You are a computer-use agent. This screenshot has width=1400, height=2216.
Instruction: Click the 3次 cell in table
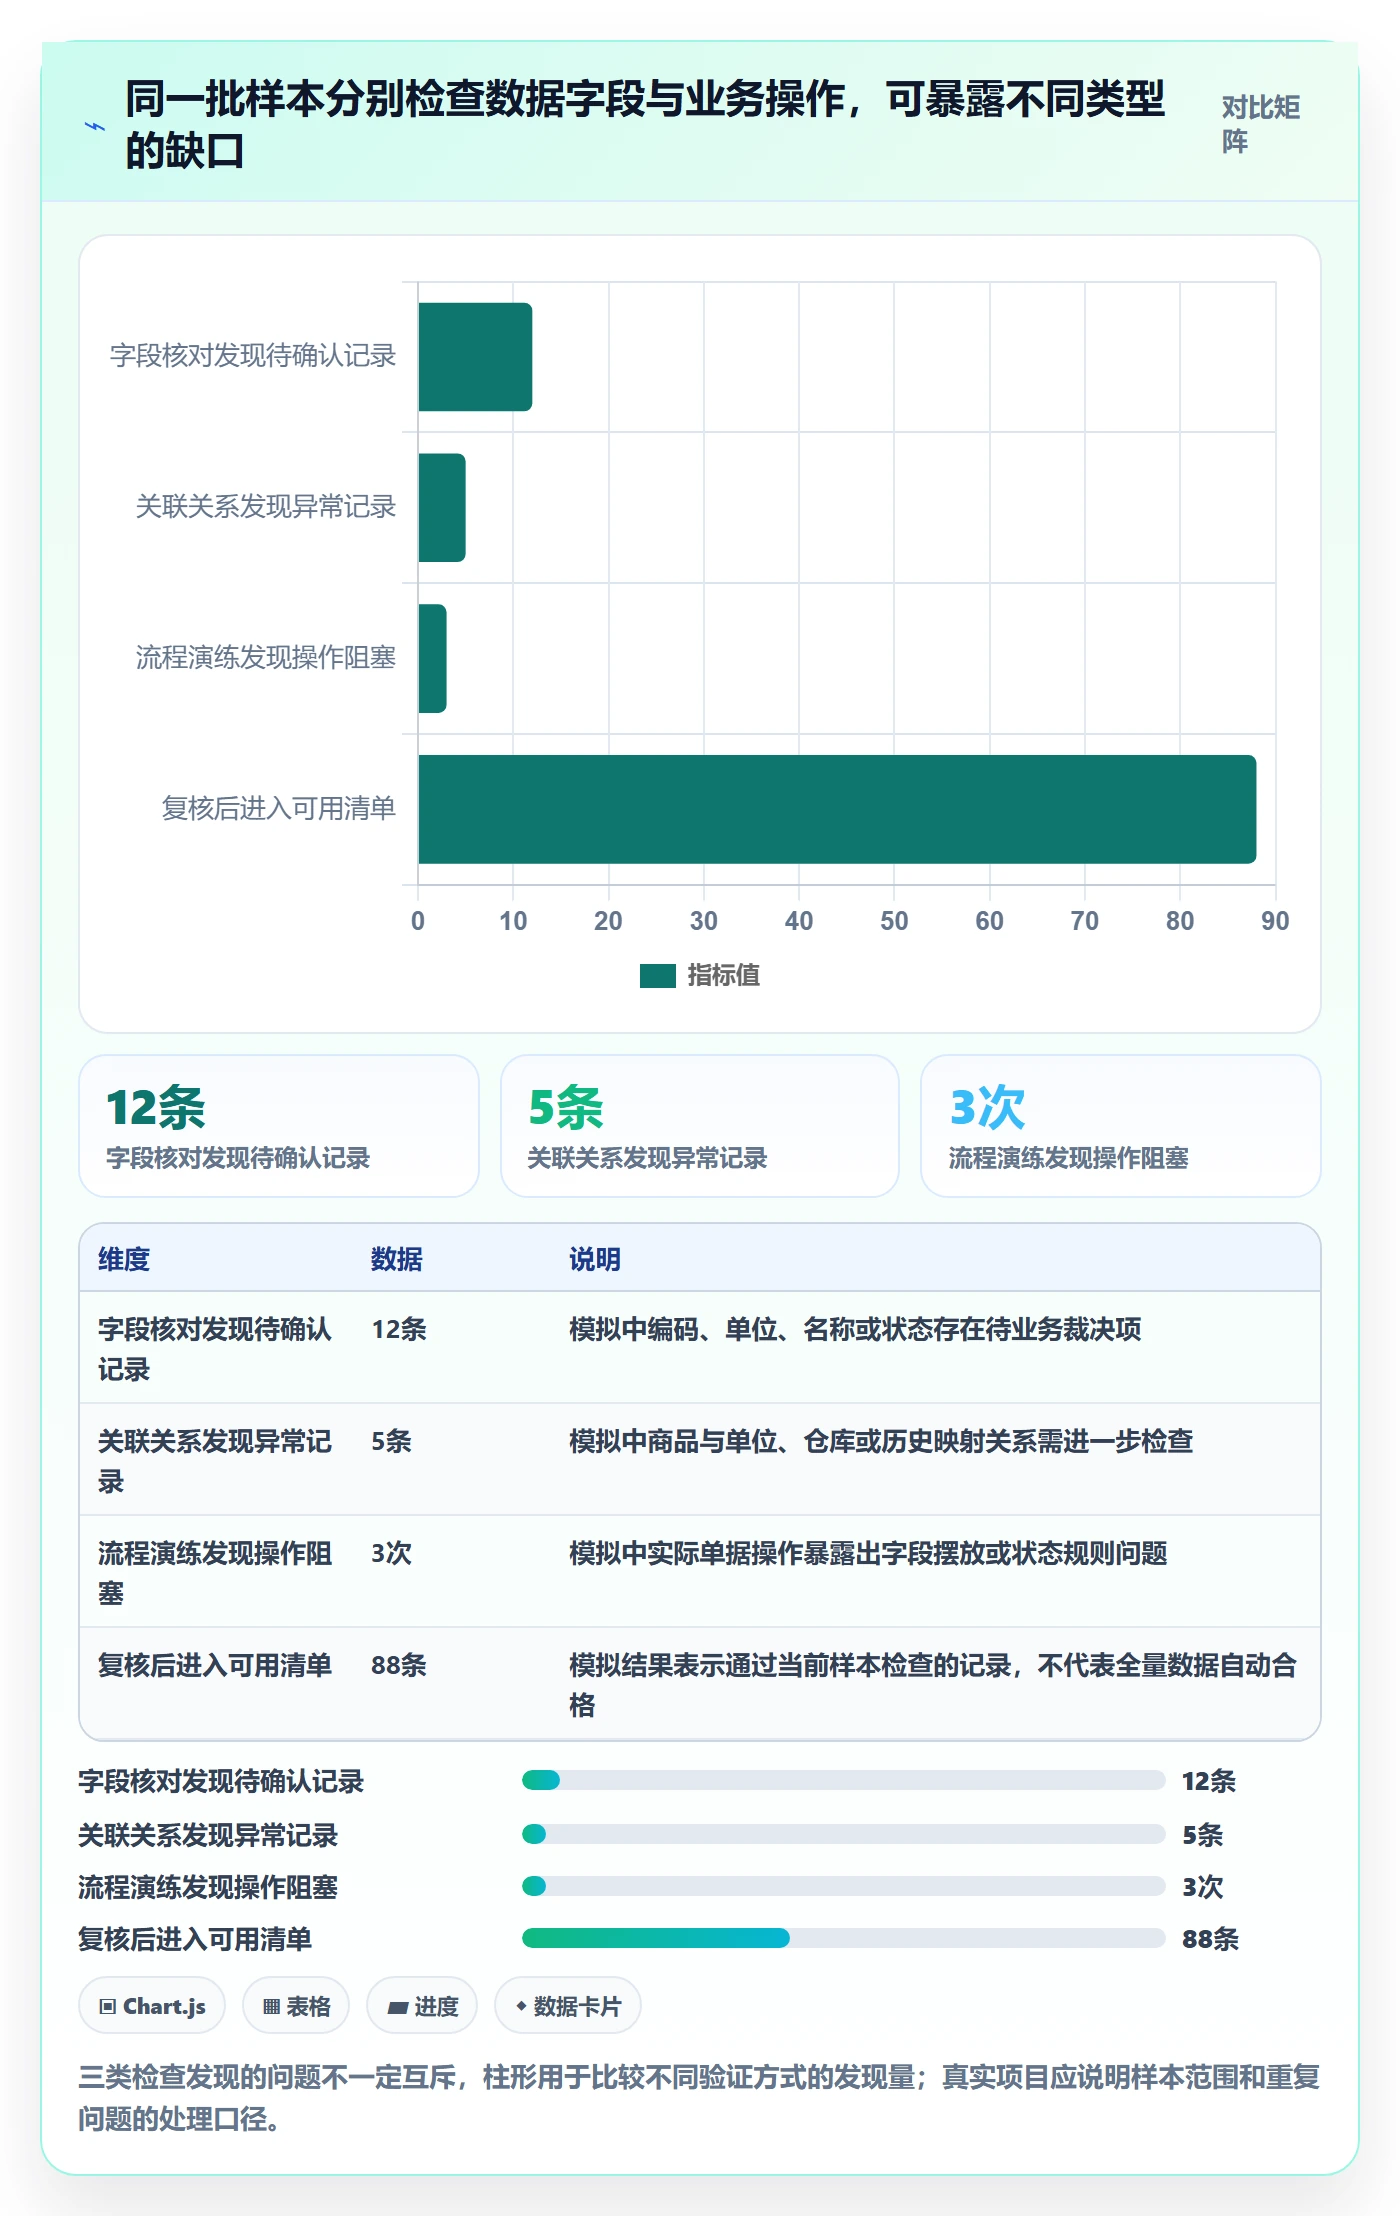point(392,1553)
